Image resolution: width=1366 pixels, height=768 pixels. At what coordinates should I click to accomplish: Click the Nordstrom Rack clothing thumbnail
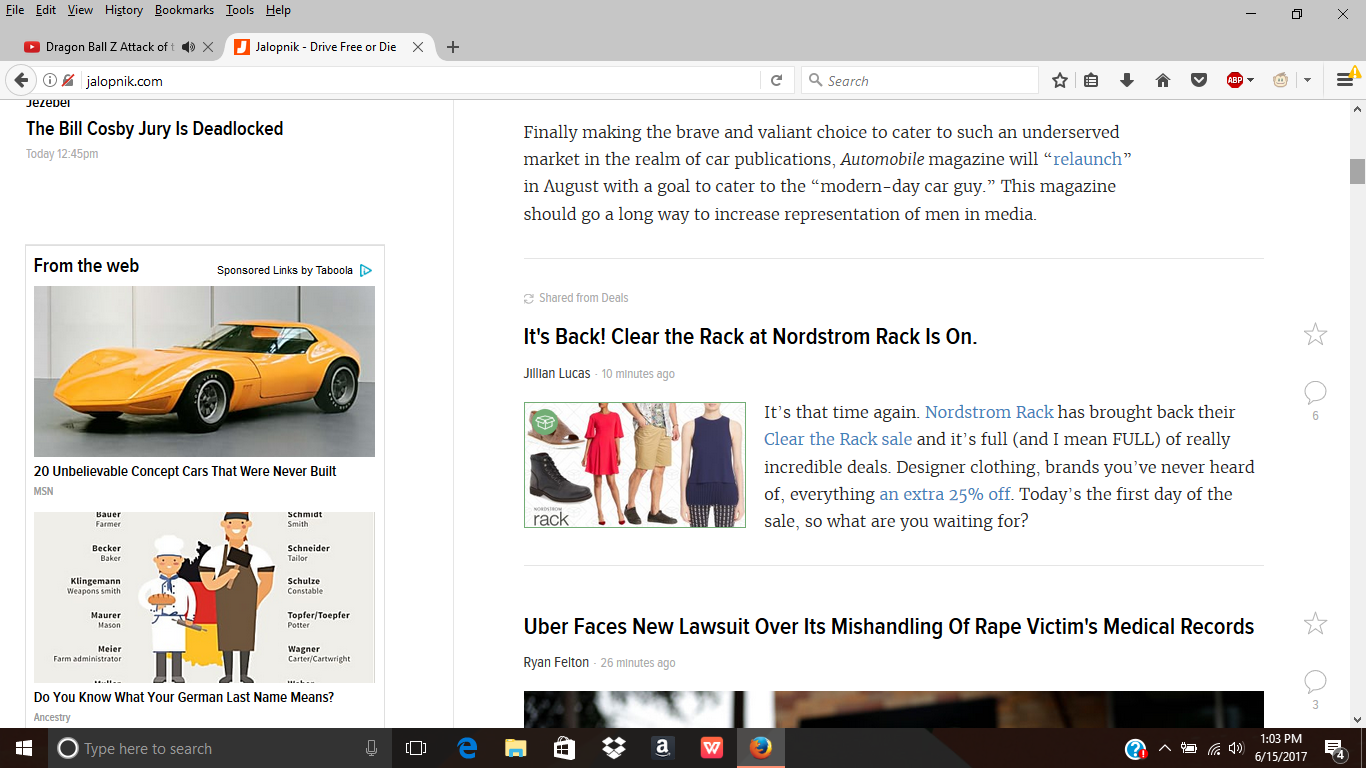click(635, 465)
